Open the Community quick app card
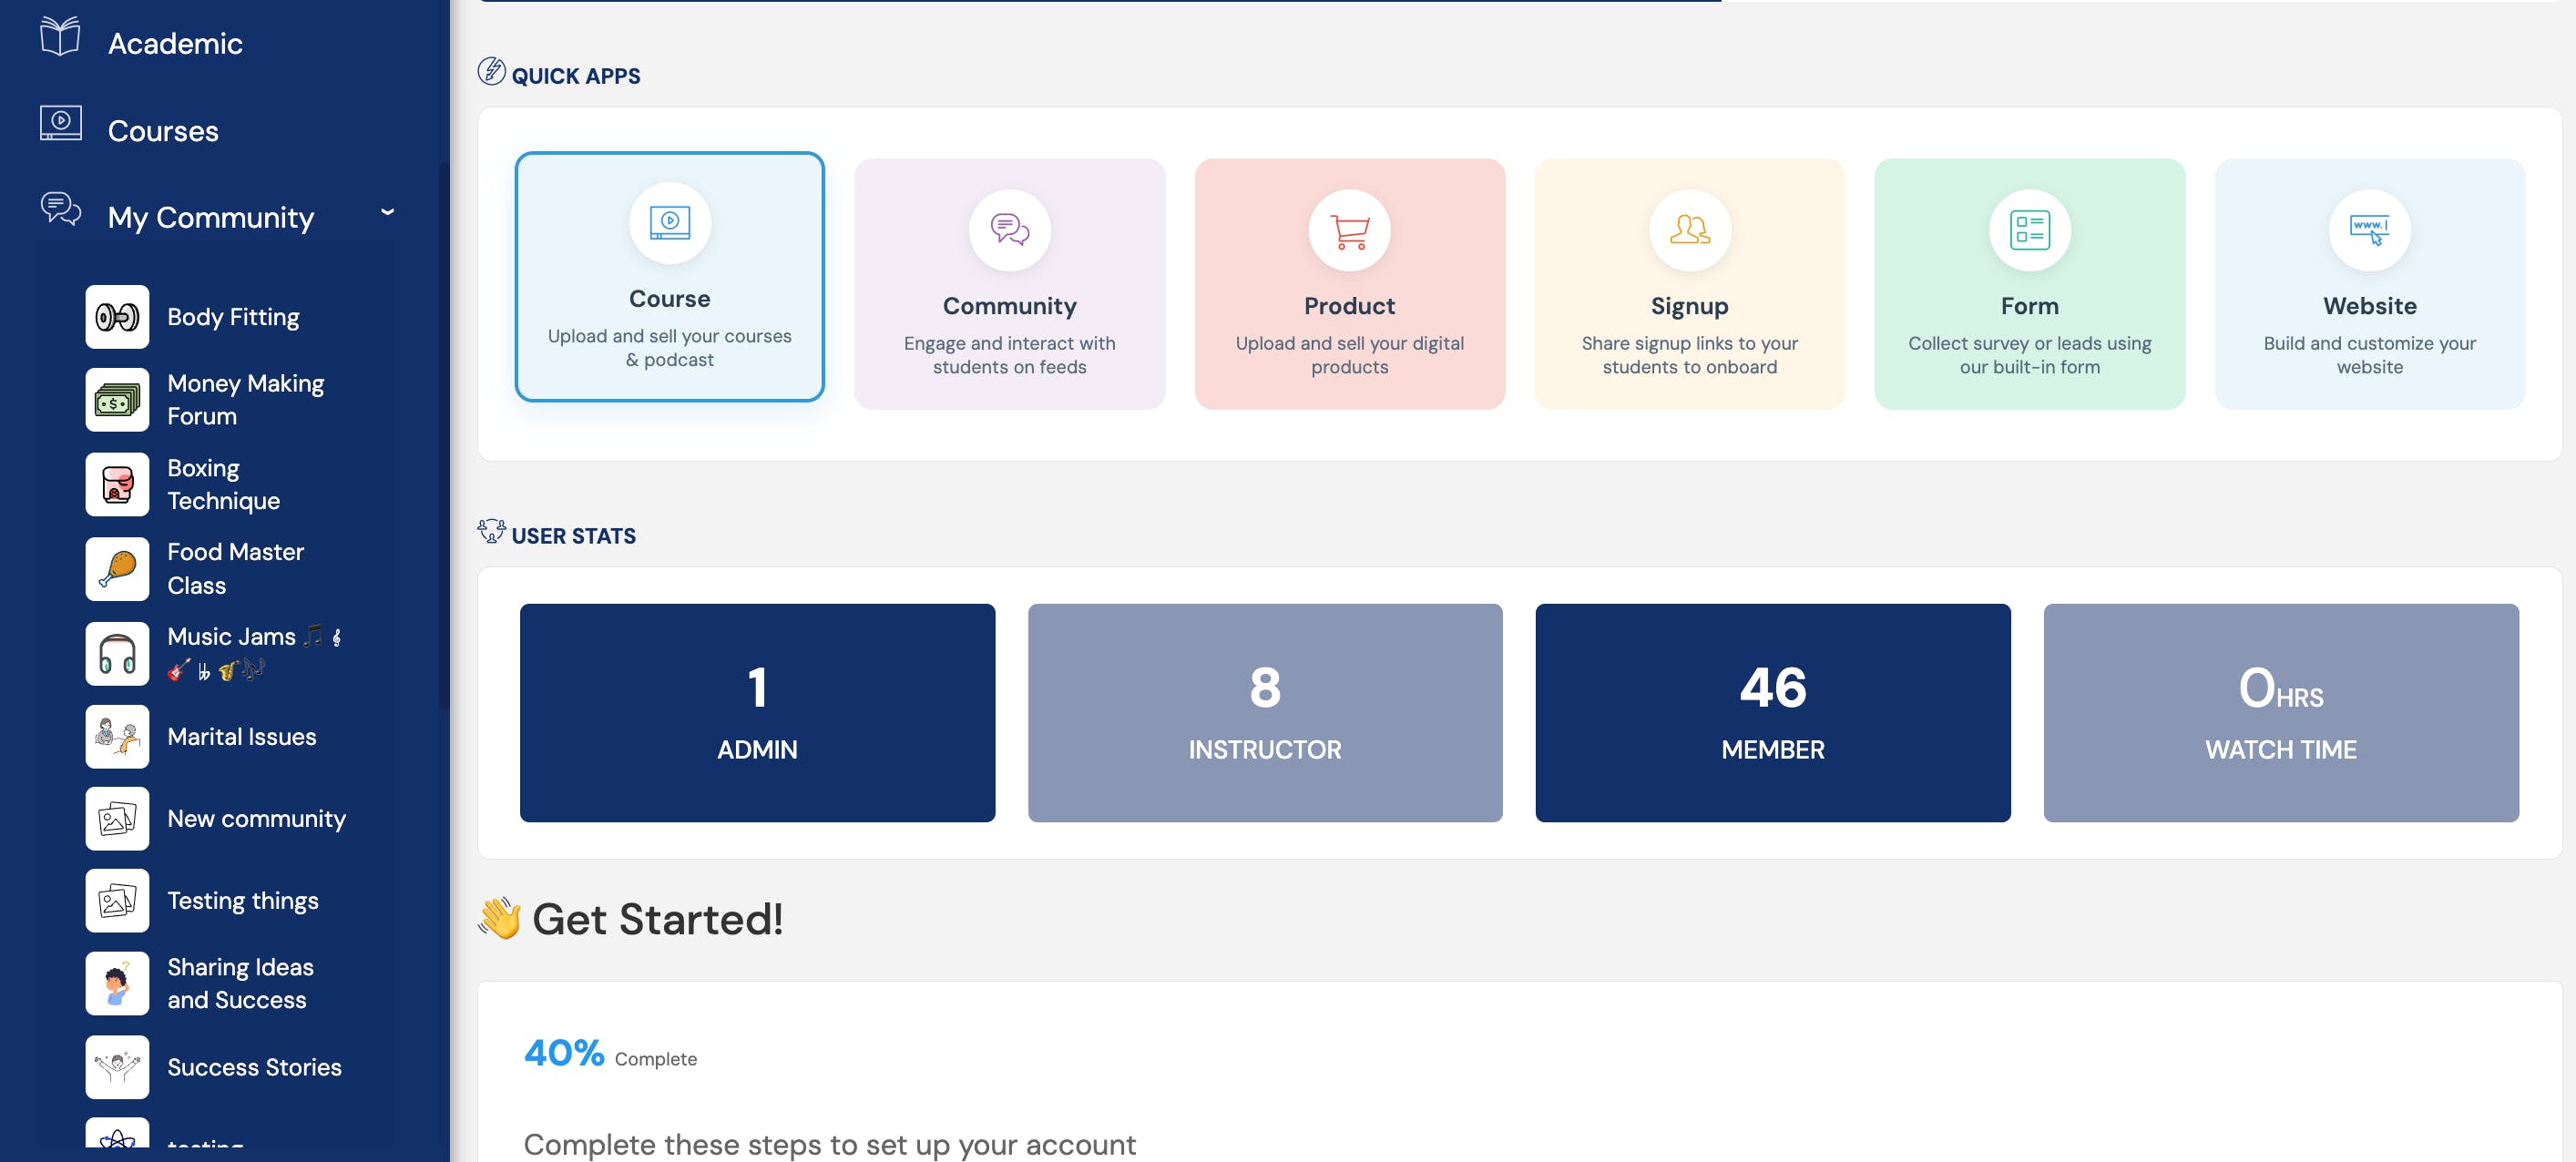The height and width of the screenshot is (1162, 2576). click(x=1009, y=284)
